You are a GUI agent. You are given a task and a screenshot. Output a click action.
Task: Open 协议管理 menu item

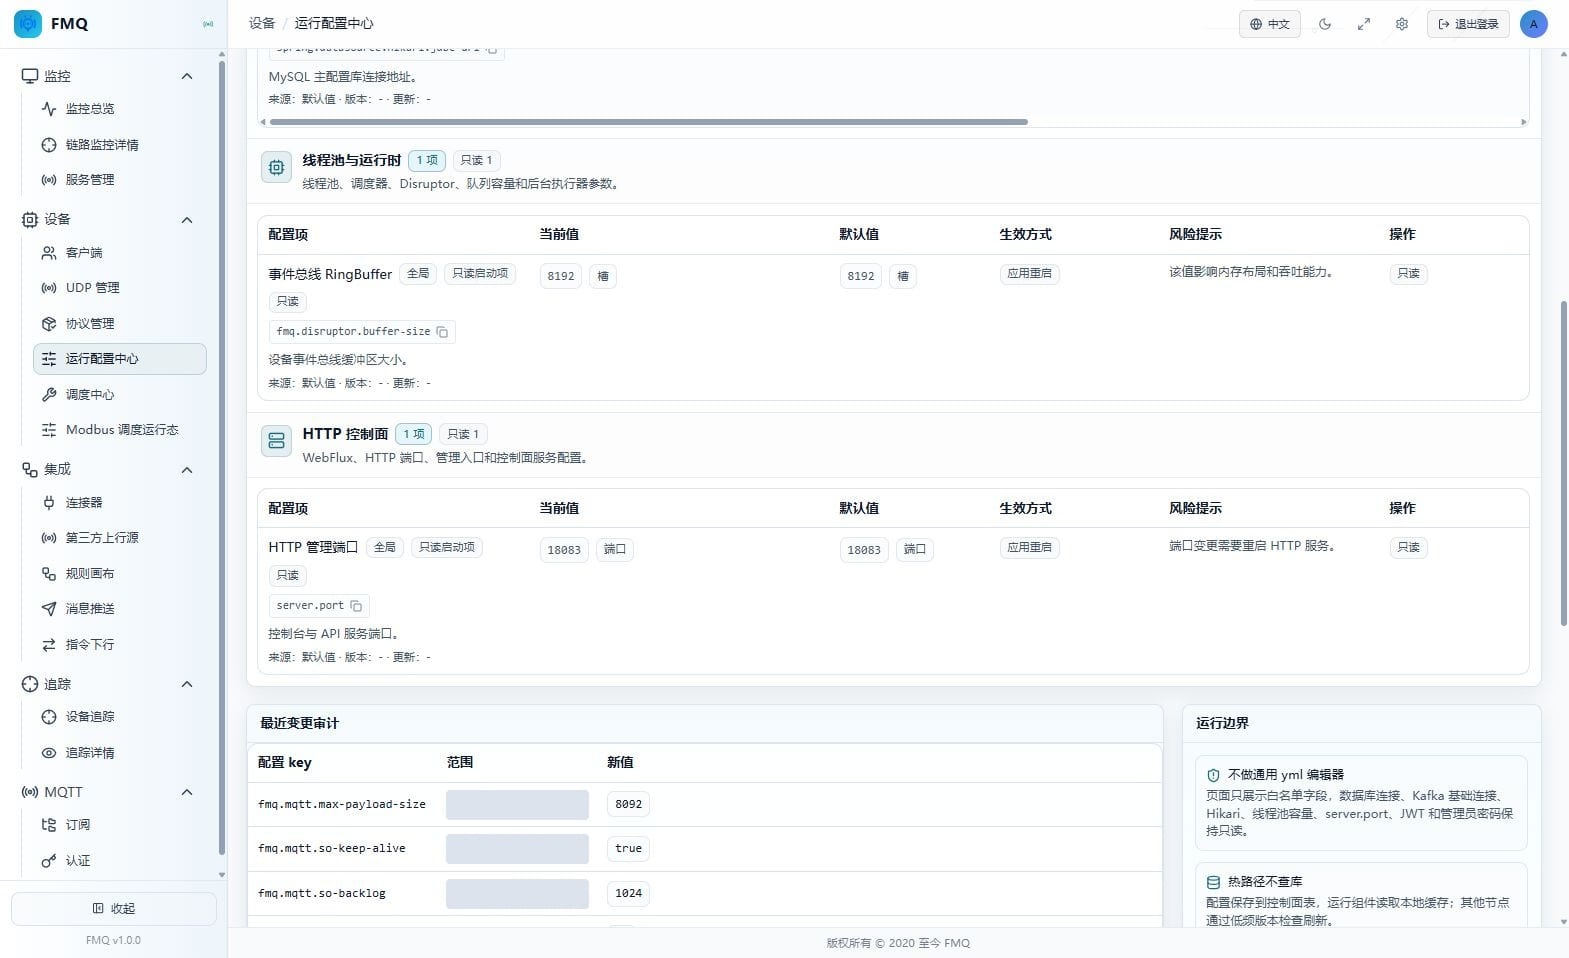tap(120, 324)
